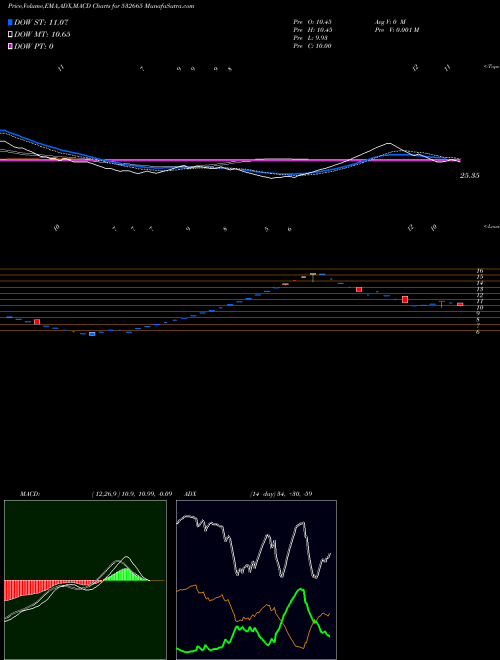The width and height of the screenshot is (500, 660).
Task: Click price axis label 13
Action: tap(480, 289)
